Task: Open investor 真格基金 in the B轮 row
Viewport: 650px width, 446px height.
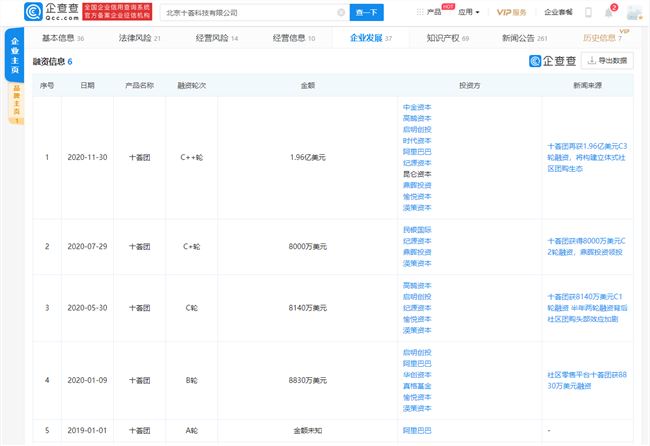Action: [417, 386]
